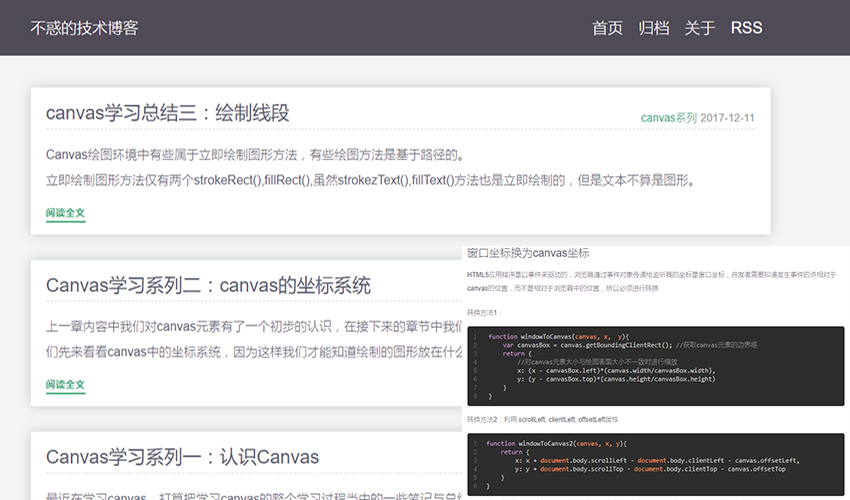Image resolution: width=850 pixels, height=500 pixels.
Task: Open post Canvas学习系列二：canvas的坐标系统
Action: tap(208, 286)
